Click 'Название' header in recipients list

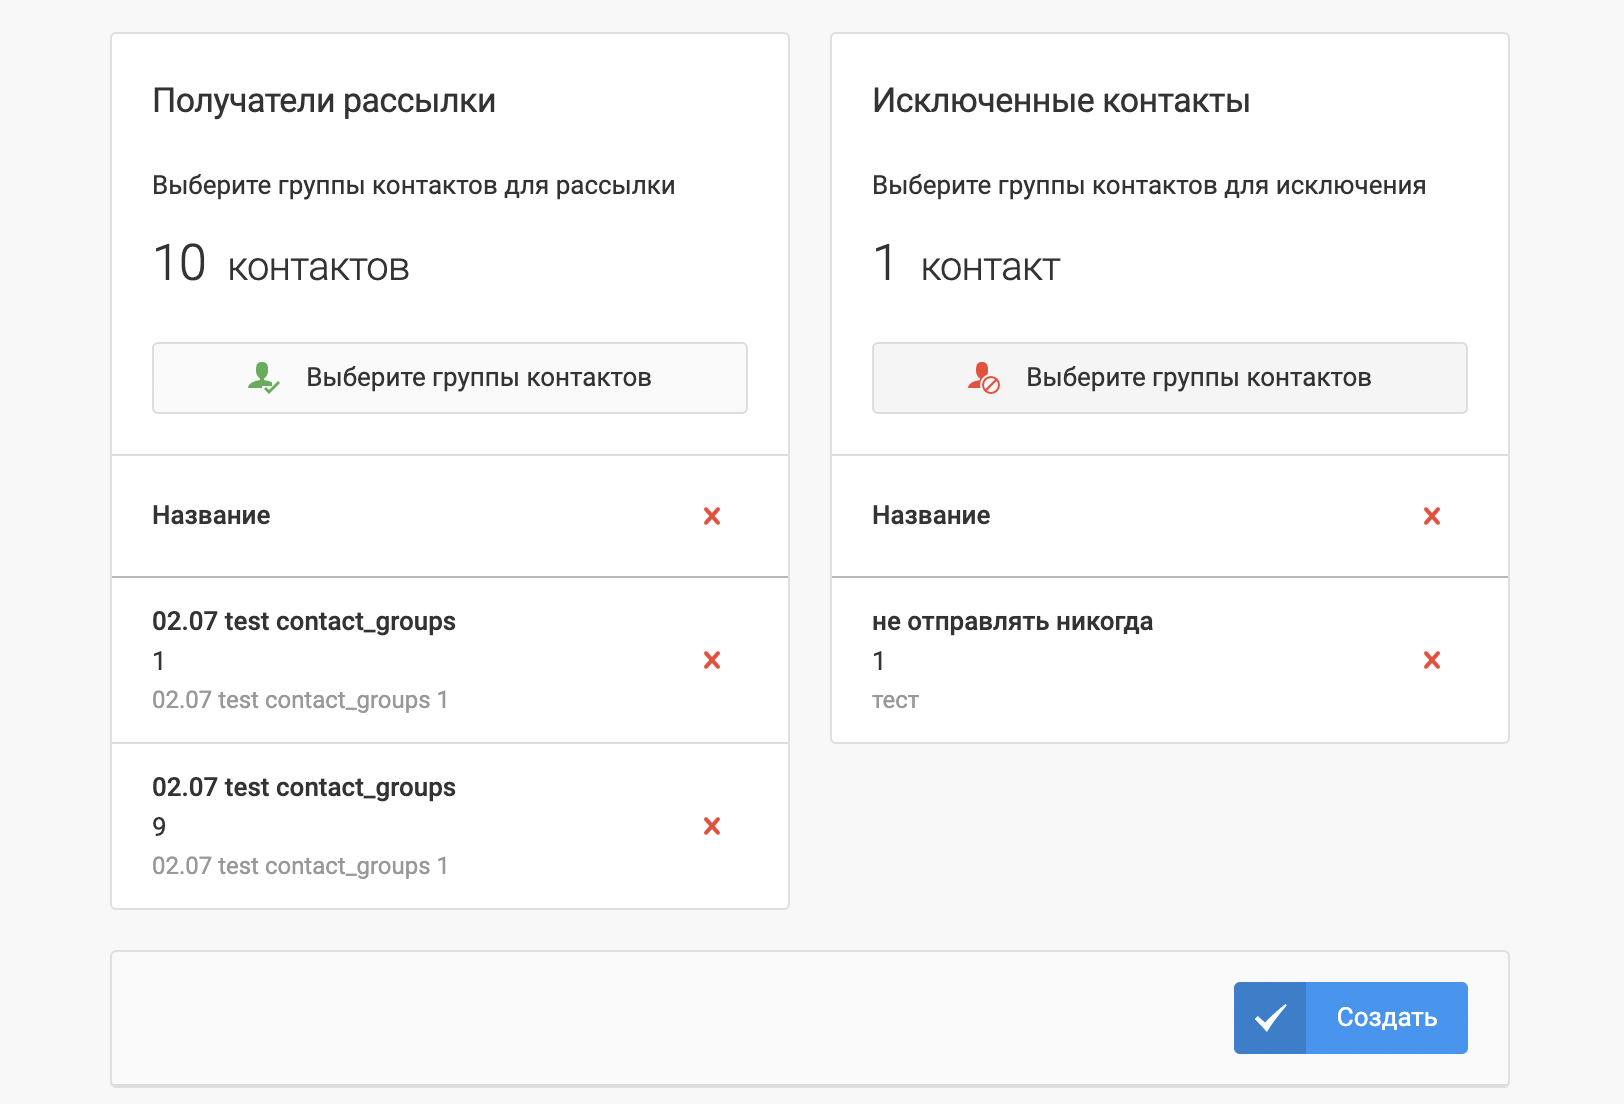coord(211,516)
